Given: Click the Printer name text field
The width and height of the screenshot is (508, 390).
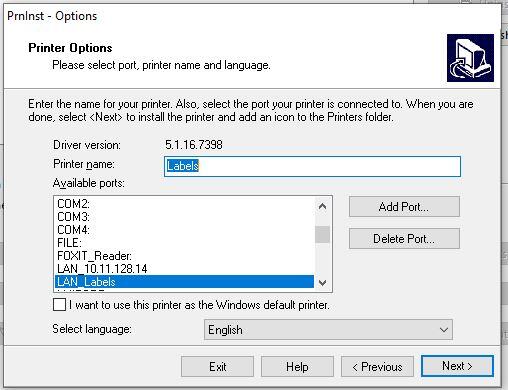Looking at the screenshot, I should click(x=312, y=166).
